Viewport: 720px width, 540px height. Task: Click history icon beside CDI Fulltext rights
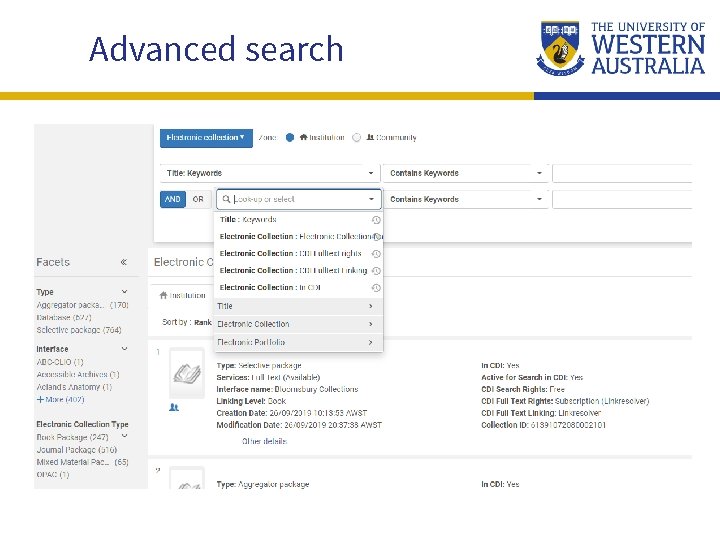coord(376,254)
